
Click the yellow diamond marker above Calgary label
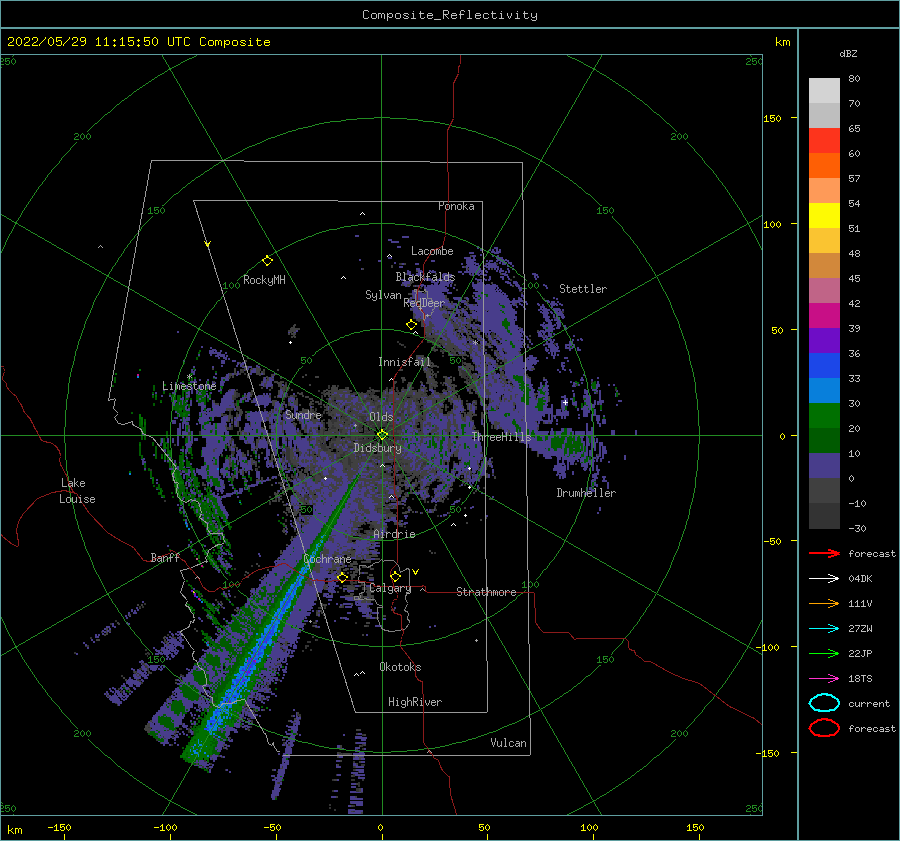click(395, 576)
